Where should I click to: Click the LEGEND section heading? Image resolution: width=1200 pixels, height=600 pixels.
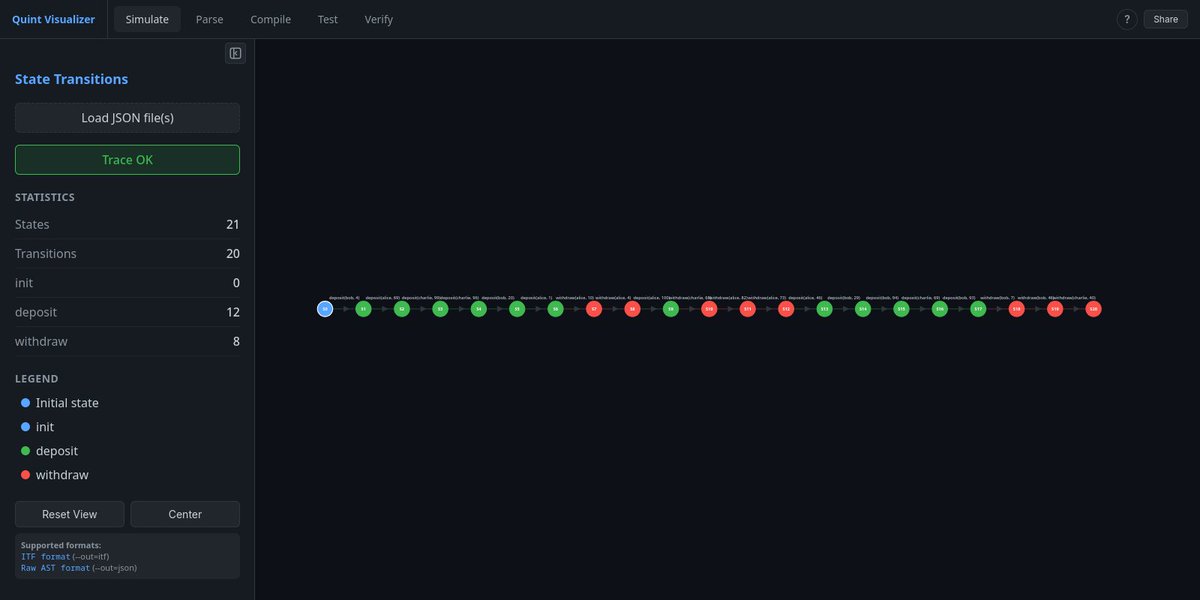pos(37,379)
